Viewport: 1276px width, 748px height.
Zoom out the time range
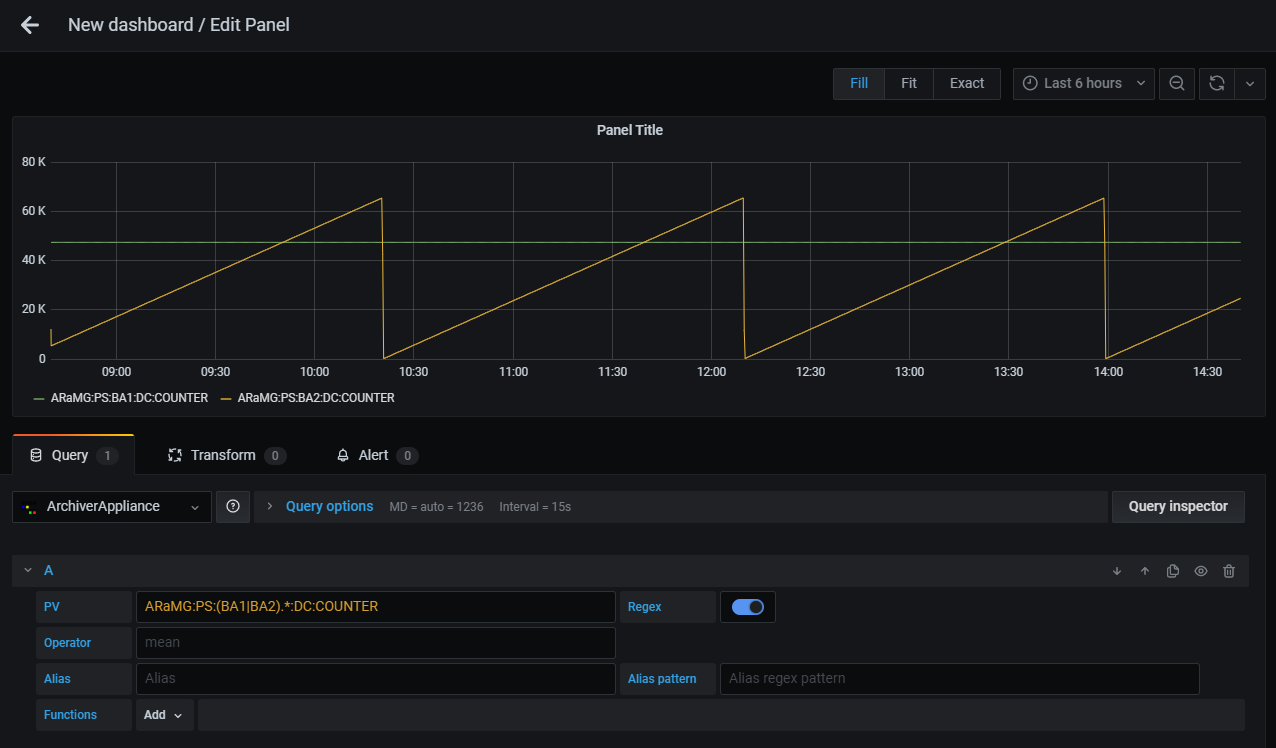tap(1177, 83)
